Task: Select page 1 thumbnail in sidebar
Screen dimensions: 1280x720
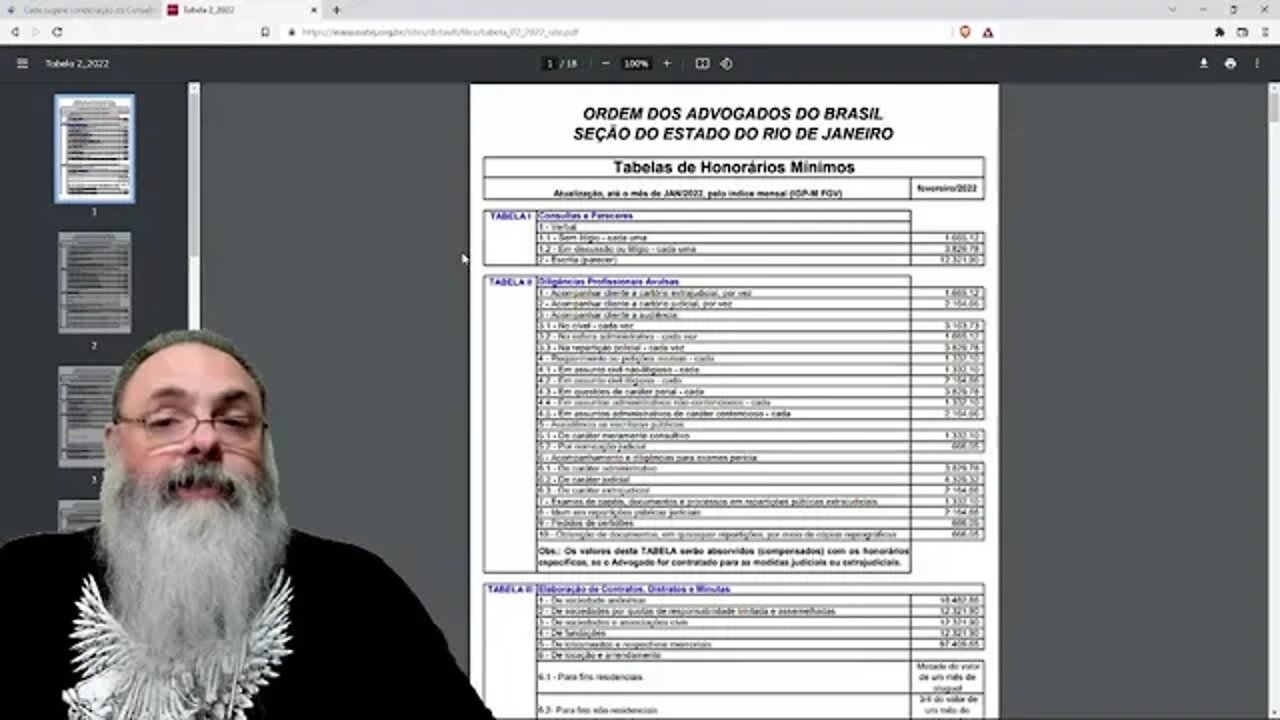Action: [94, 149]
